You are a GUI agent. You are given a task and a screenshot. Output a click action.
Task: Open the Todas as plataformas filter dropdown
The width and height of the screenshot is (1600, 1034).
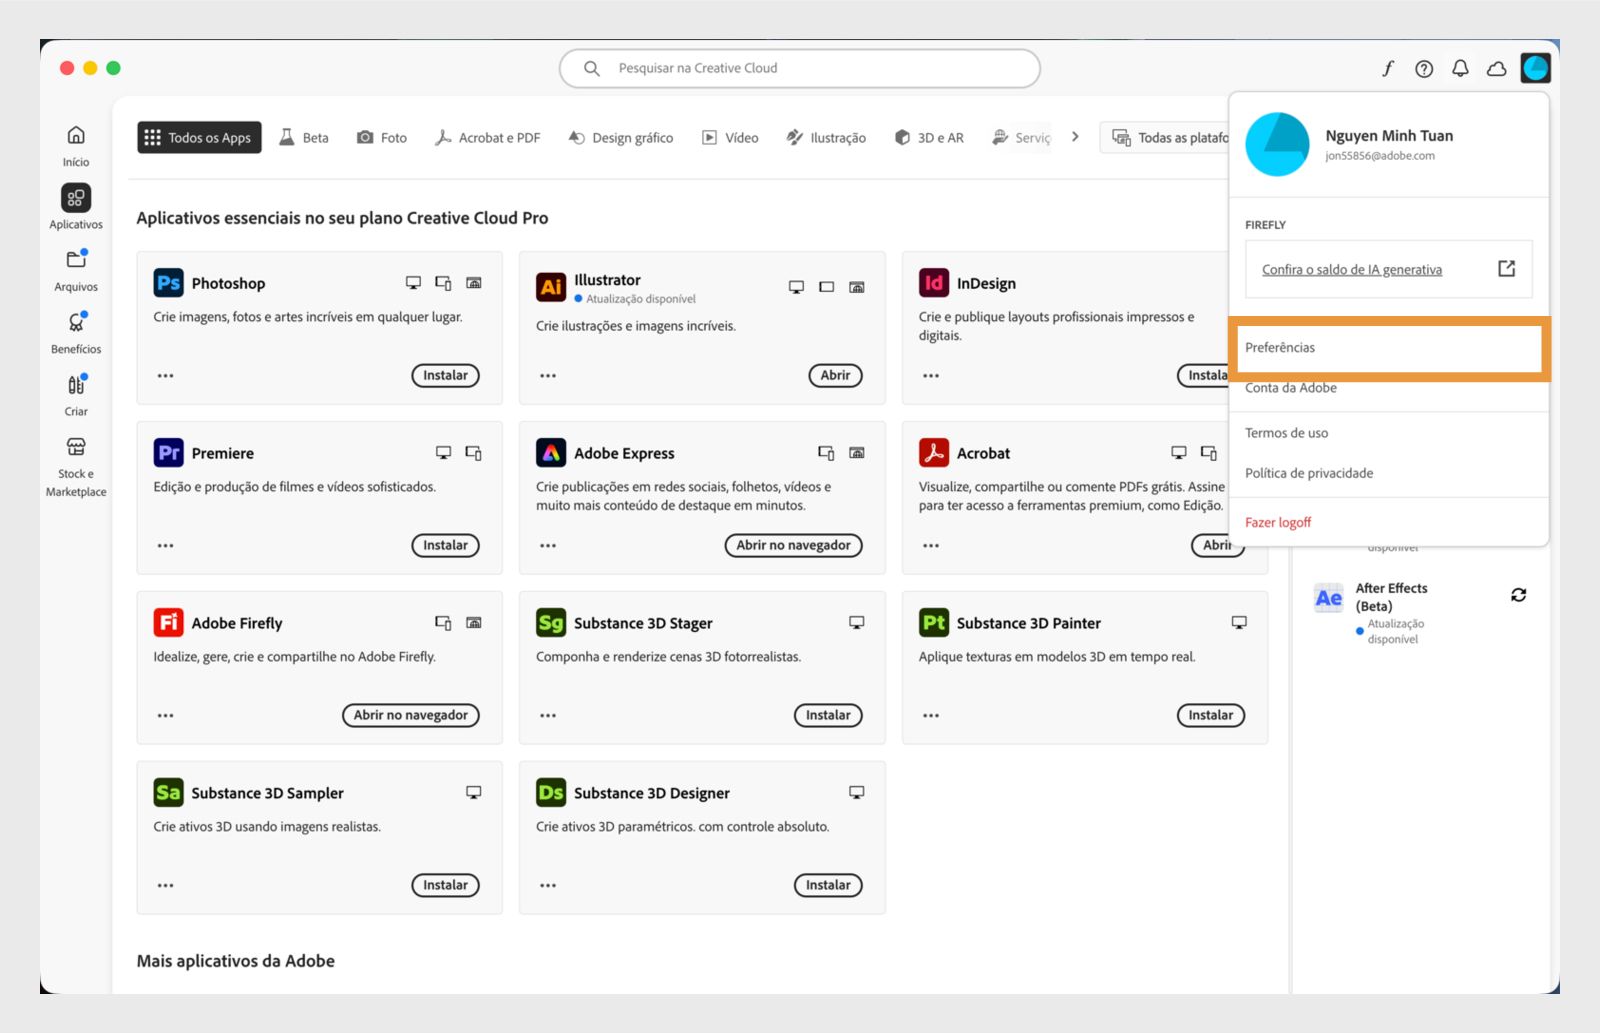pos(1166,137)
